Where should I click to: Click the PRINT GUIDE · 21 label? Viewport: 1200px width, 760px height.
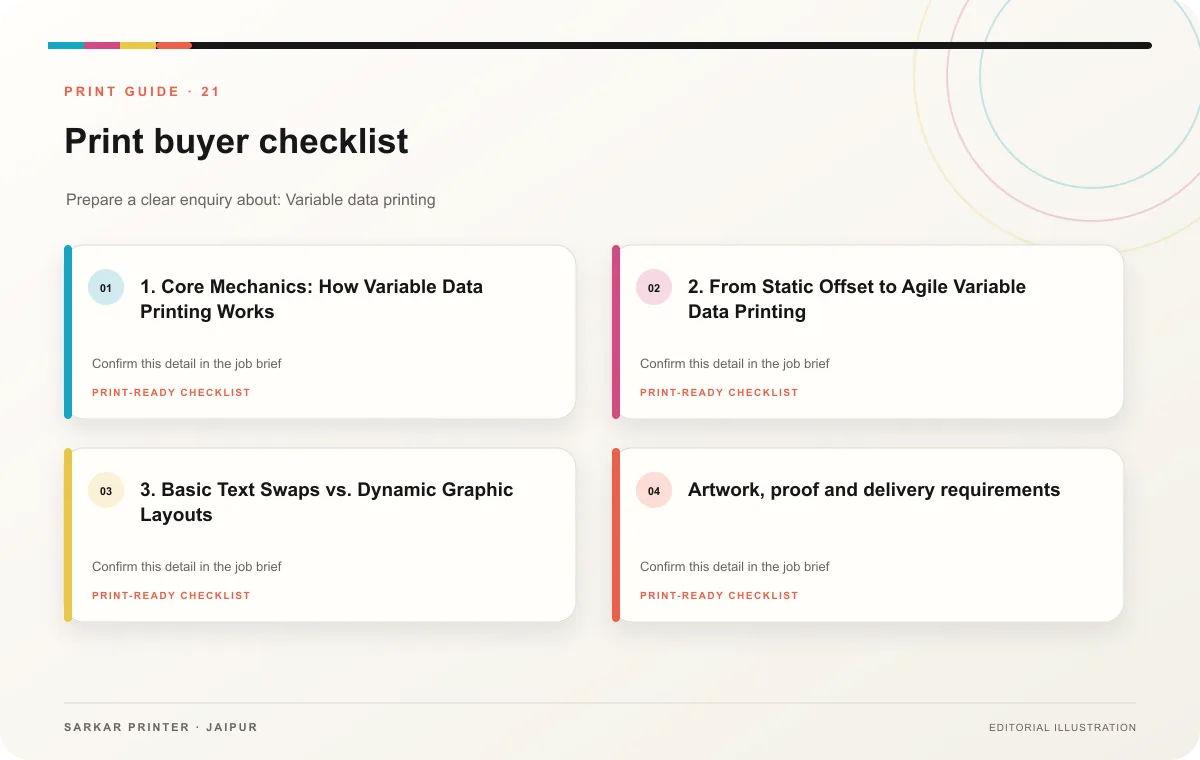(142, 91)
